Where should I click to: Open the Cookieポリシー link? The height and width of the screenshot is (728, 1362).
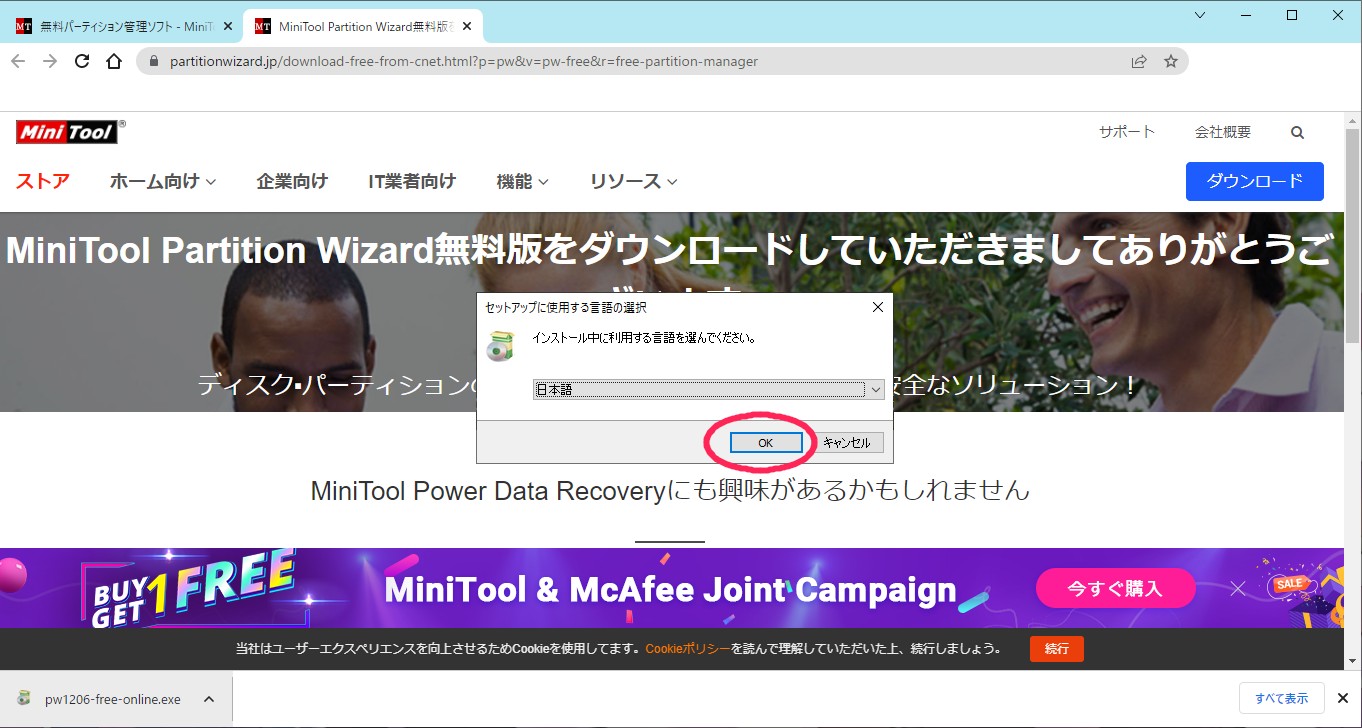coord(687,648)
